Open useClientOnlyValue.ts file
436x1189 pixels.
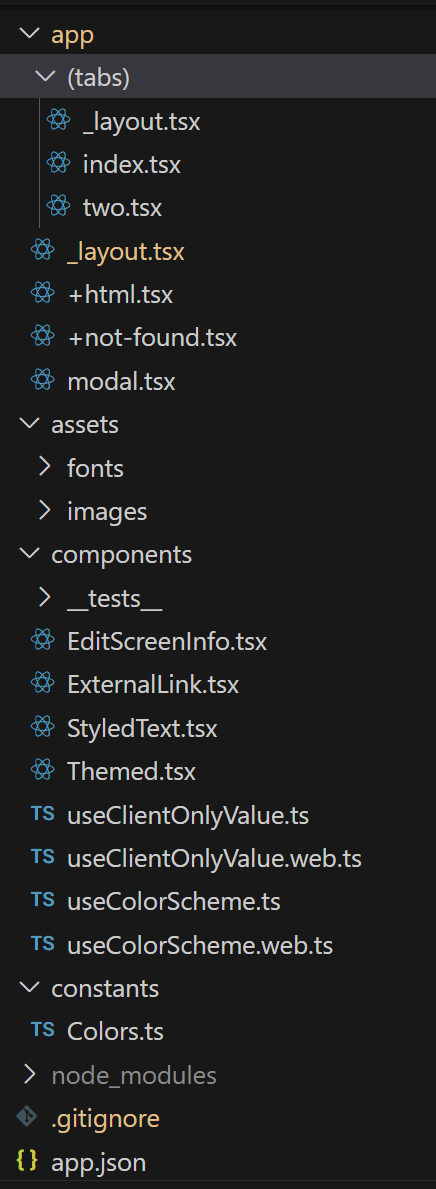click(x=188, y=816)
